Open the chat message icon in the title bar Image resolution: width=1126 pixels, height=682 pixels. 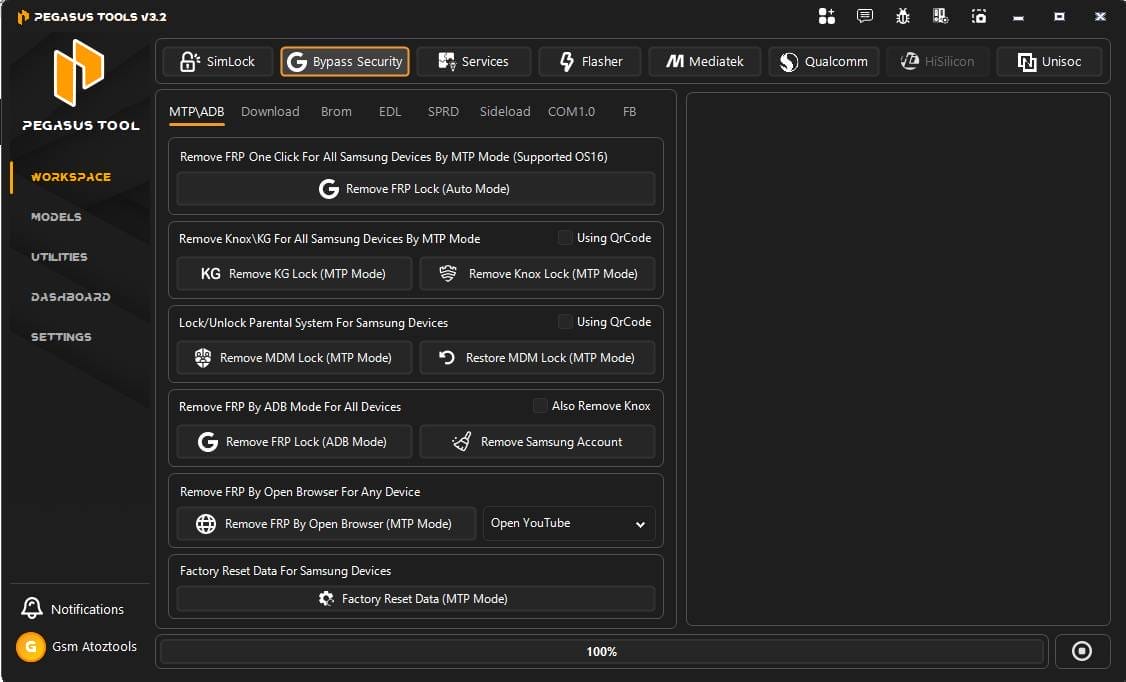point(864,16)
